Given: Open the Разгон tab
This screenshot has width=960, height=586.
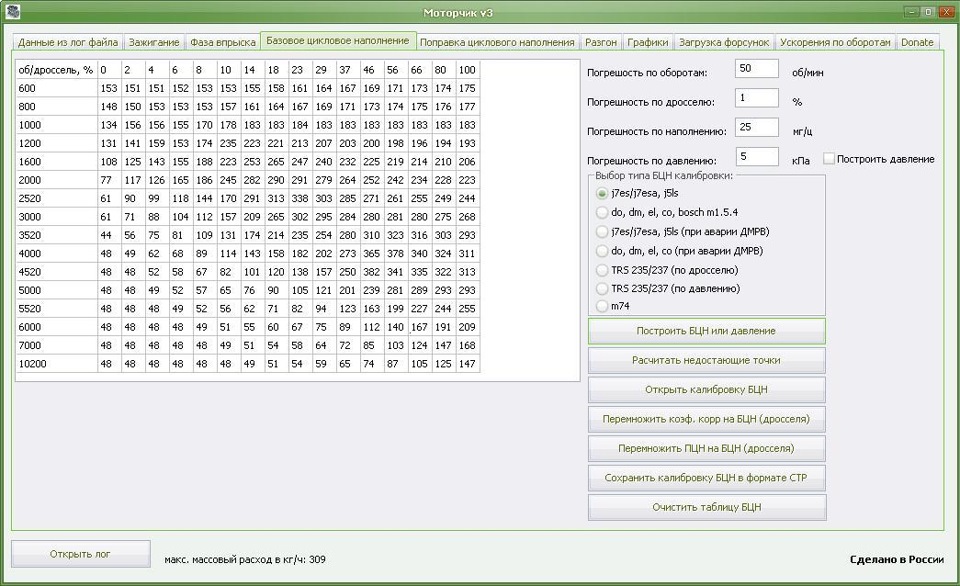Looking at the screenshot, I should click(601, 42).
